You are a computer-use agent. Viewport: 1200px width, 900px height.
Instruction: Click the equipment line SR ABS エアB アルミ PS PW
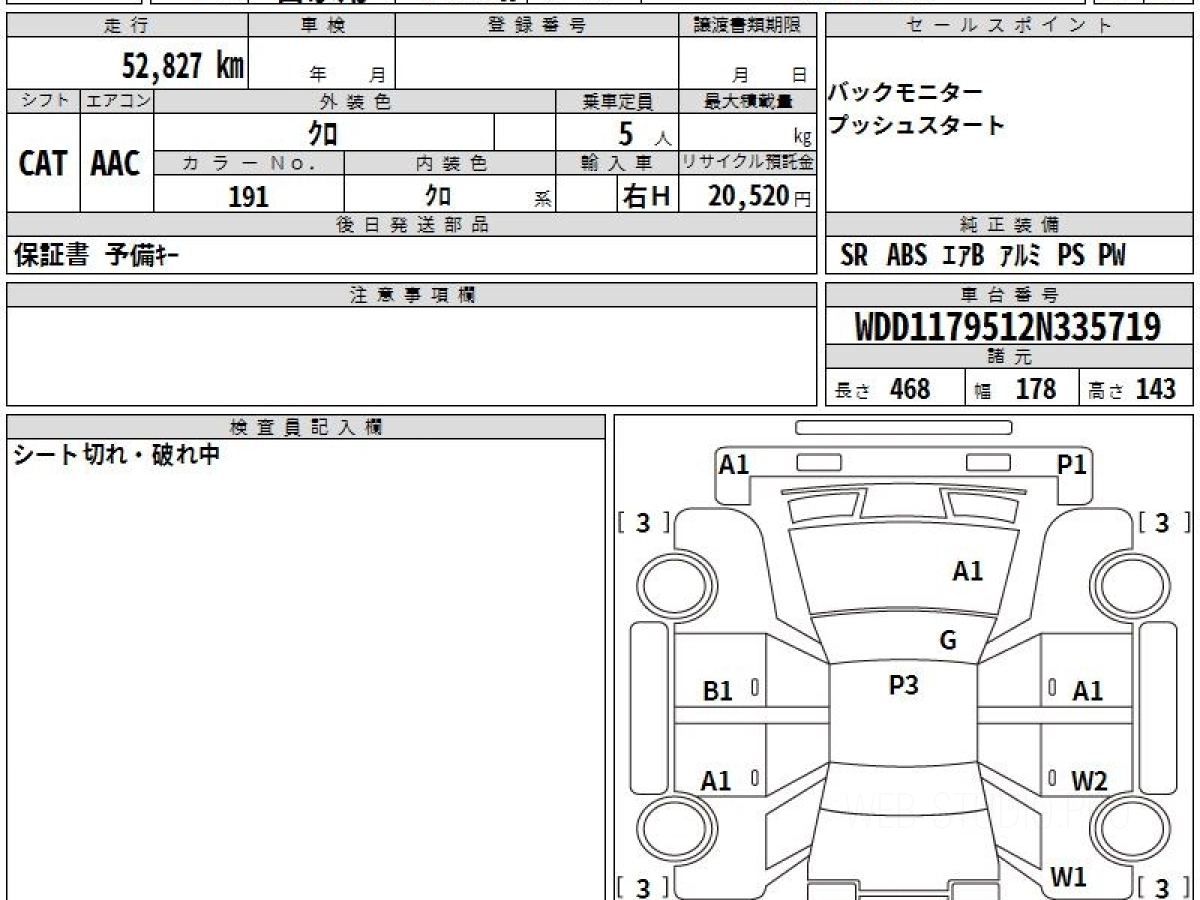tap(983, 256)
